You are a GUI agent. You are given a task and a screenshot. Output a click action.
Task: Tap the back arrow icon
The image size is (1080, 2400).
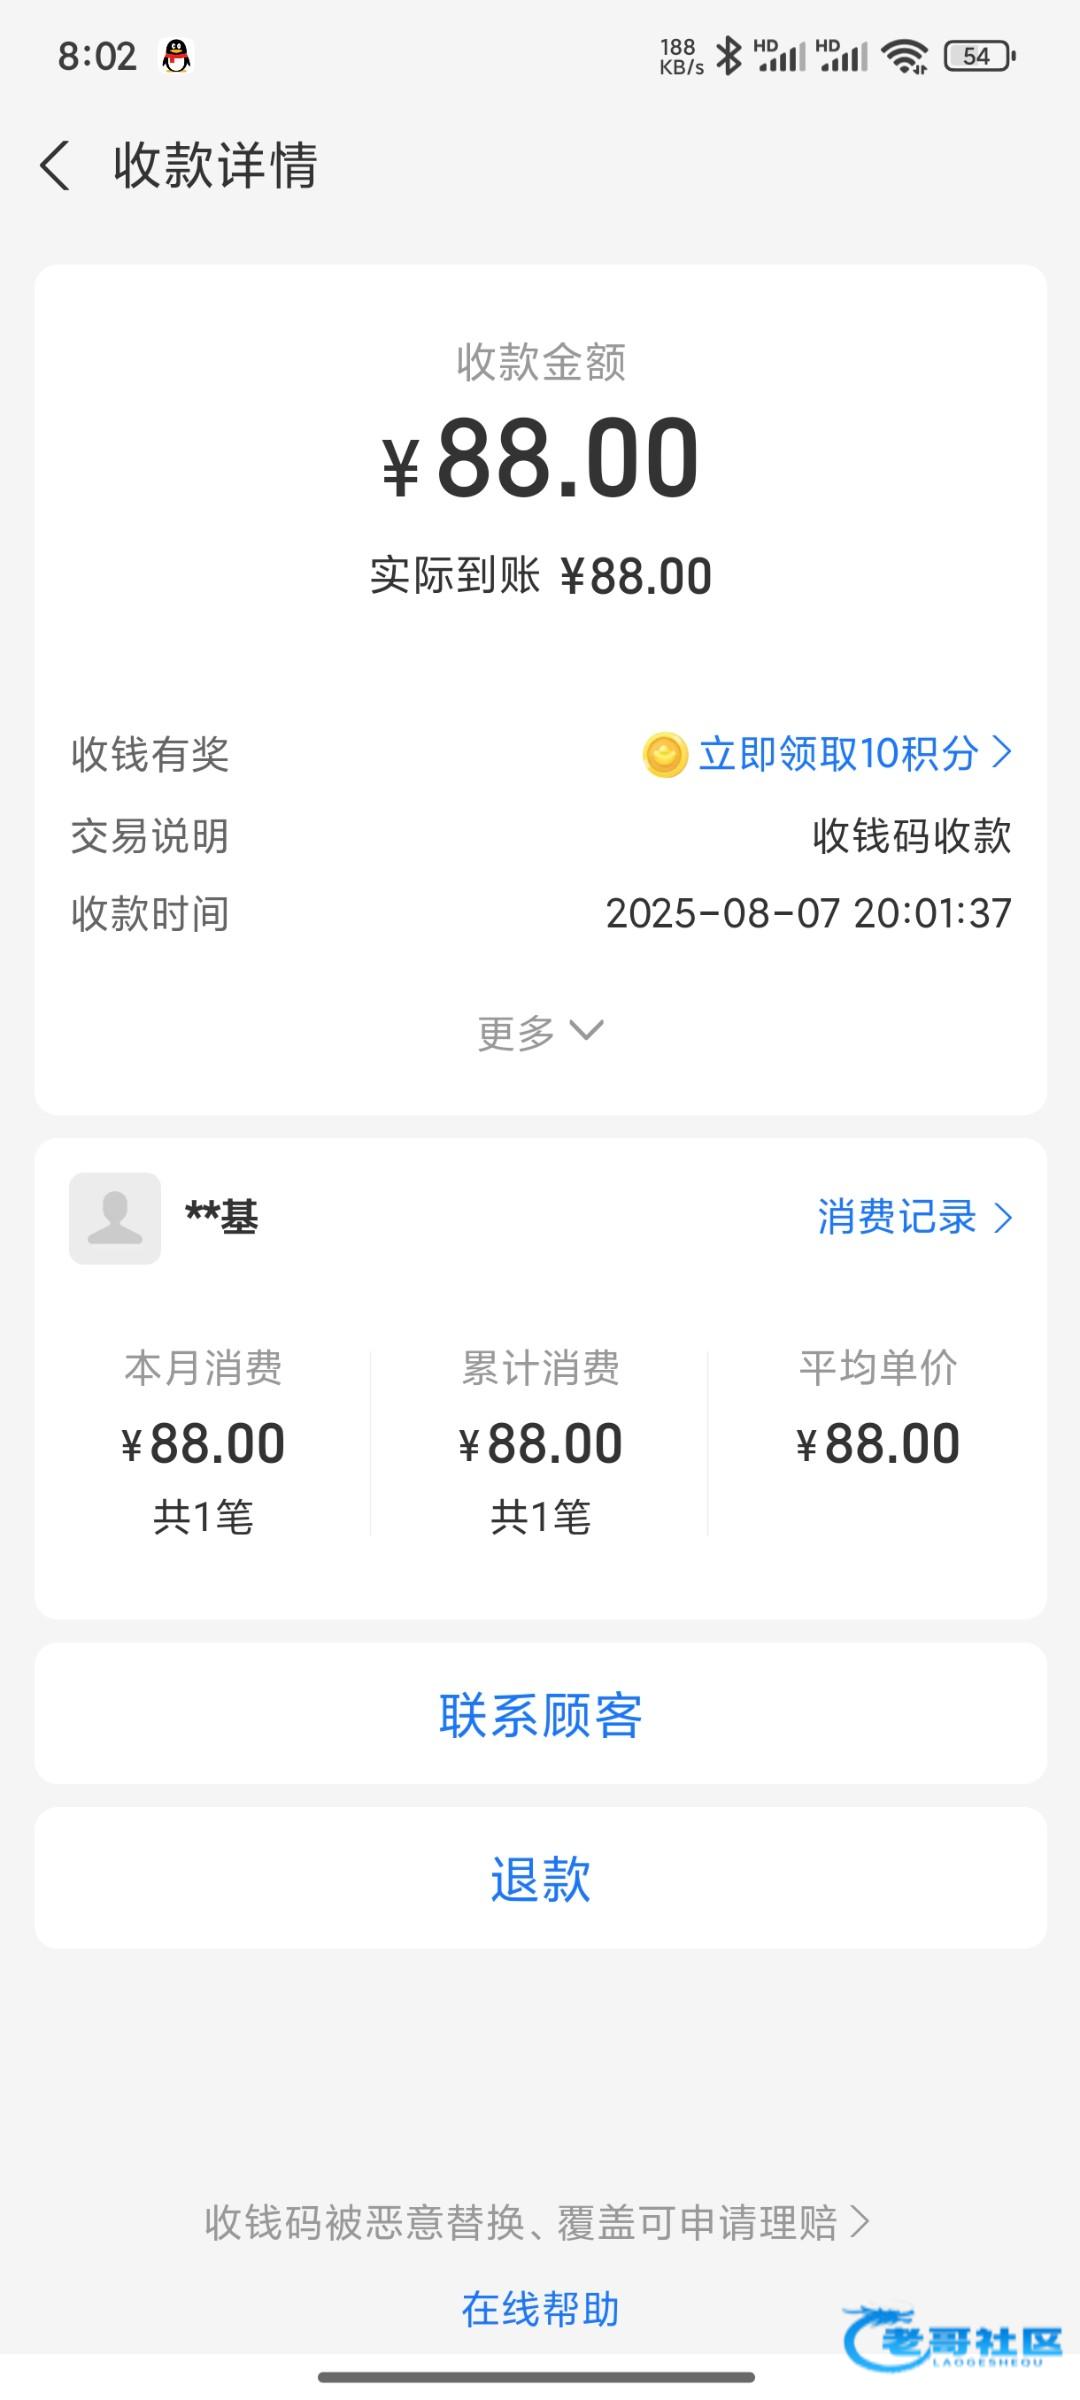(56, 165)
